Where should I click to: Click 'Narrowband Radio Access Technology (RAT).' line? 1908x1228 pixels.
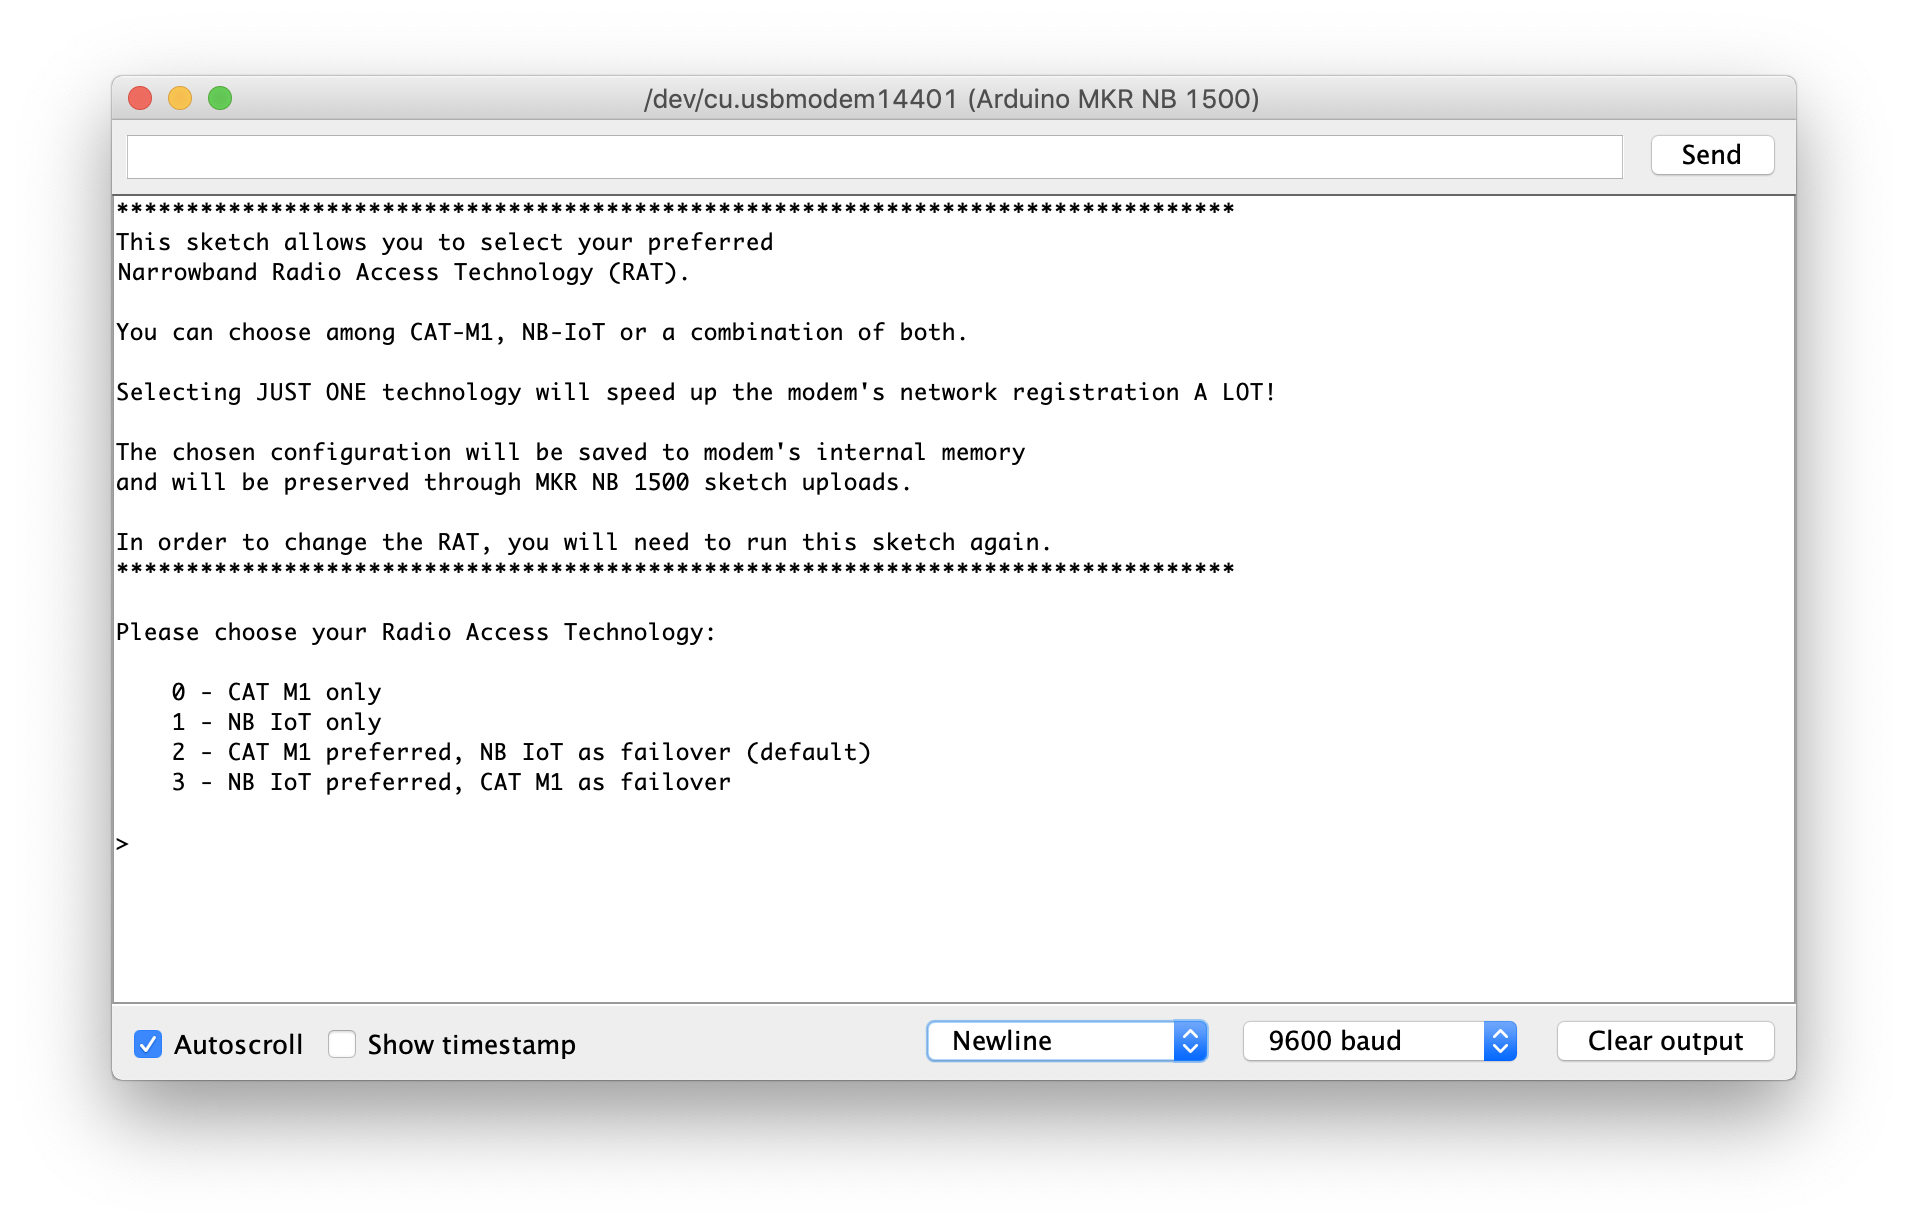coord(403,272)
